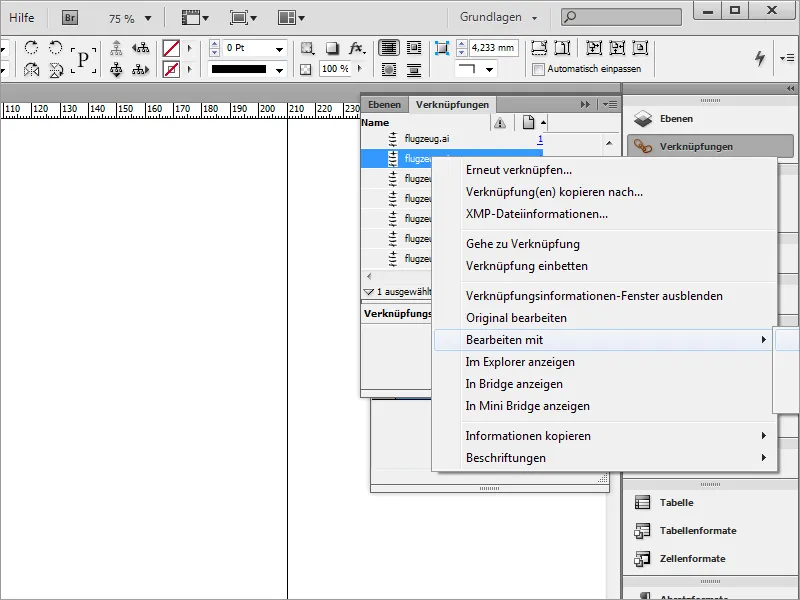Click Select Previous Object icon
This screenshot has height=600, width=800.
(x=140, y=48)
